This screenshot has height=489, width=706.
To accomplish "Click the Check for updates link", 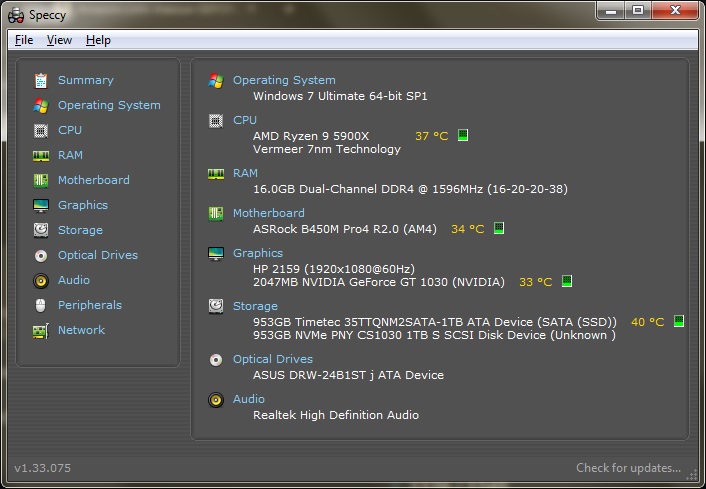I will tap(628, 468).
